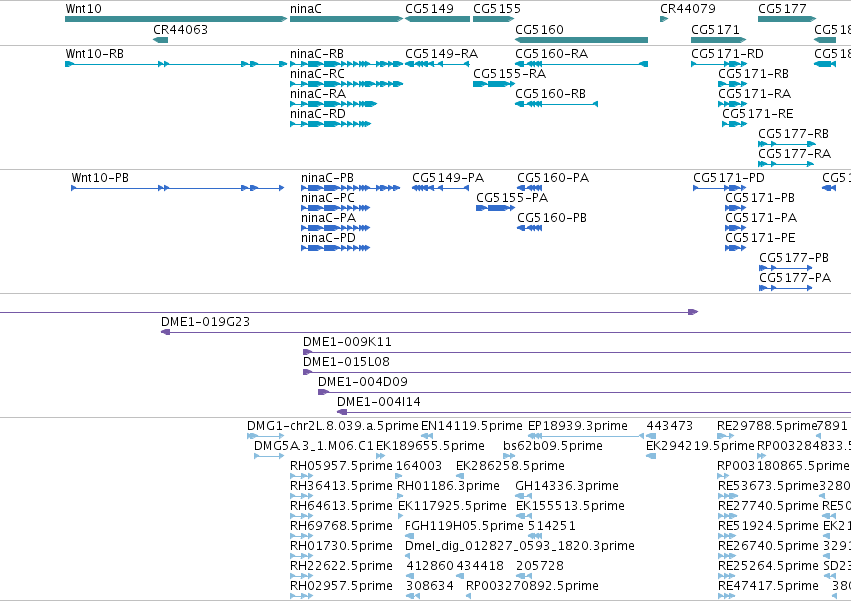Click EST RH05957.5prime
851x601 pixels.
301,476
